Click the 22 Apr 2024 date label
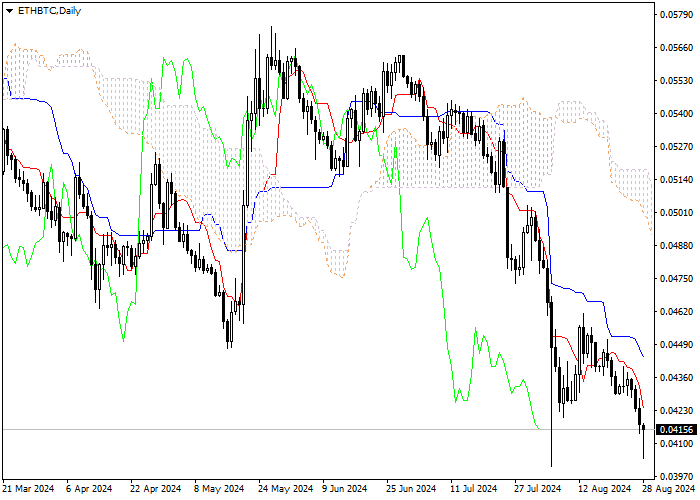700x500 pixels. click(x=156, y=489)
